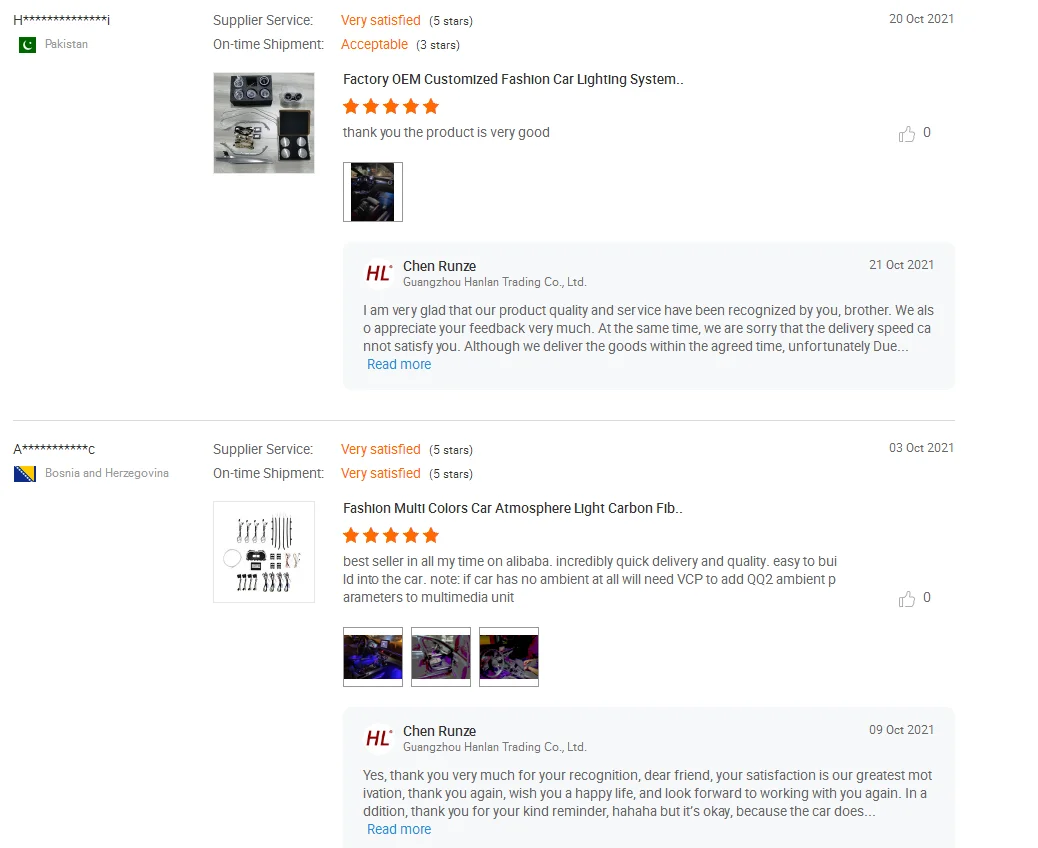Image resolution: width=1038 pixels, height=848 pixels.
Task: View the third steering wheel review photo
Action: pyautogui.click(x=509, y=657)
